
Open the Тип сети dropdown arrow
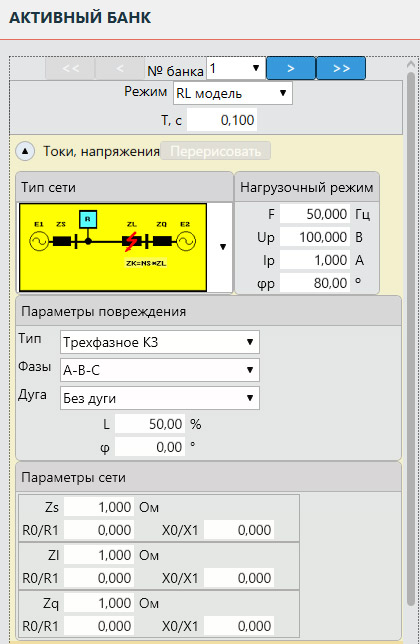click(x=223, y=247)
